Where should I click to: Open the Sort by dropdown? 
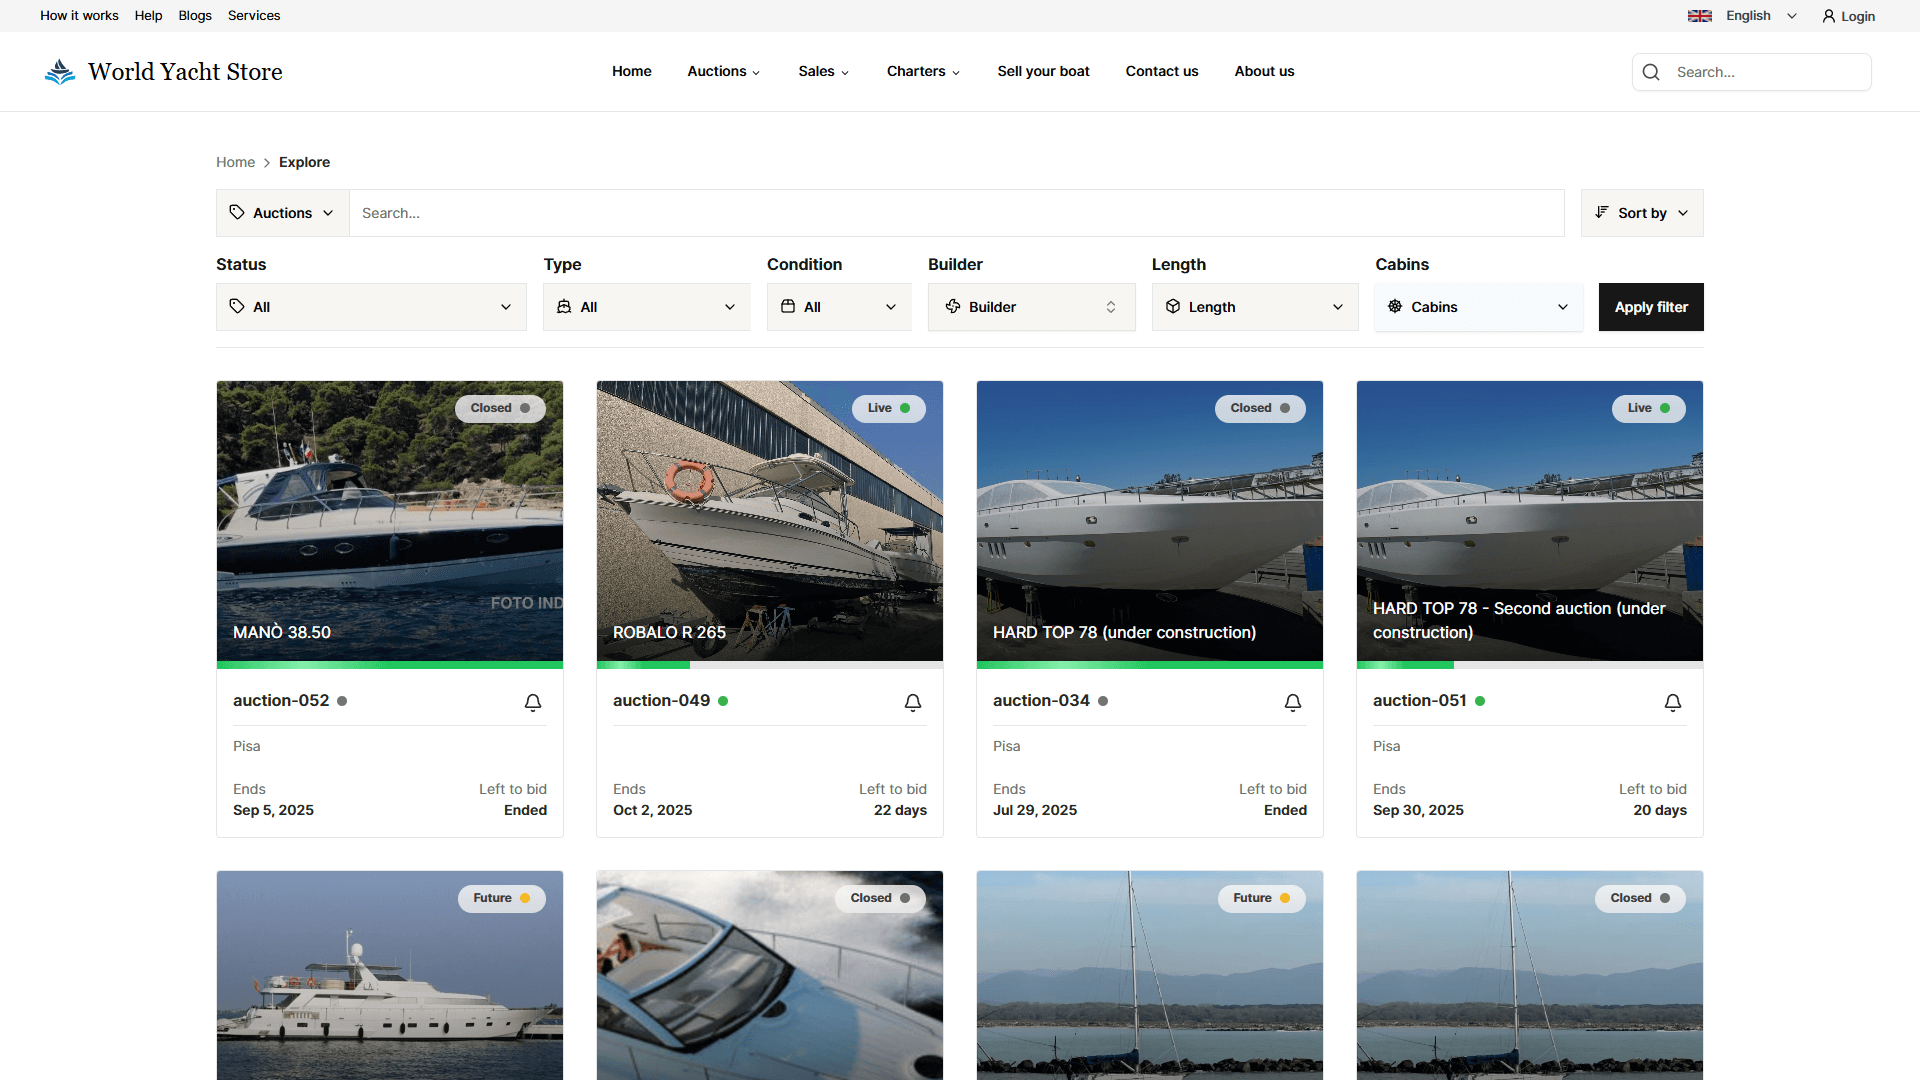(x=1642, y=213)
